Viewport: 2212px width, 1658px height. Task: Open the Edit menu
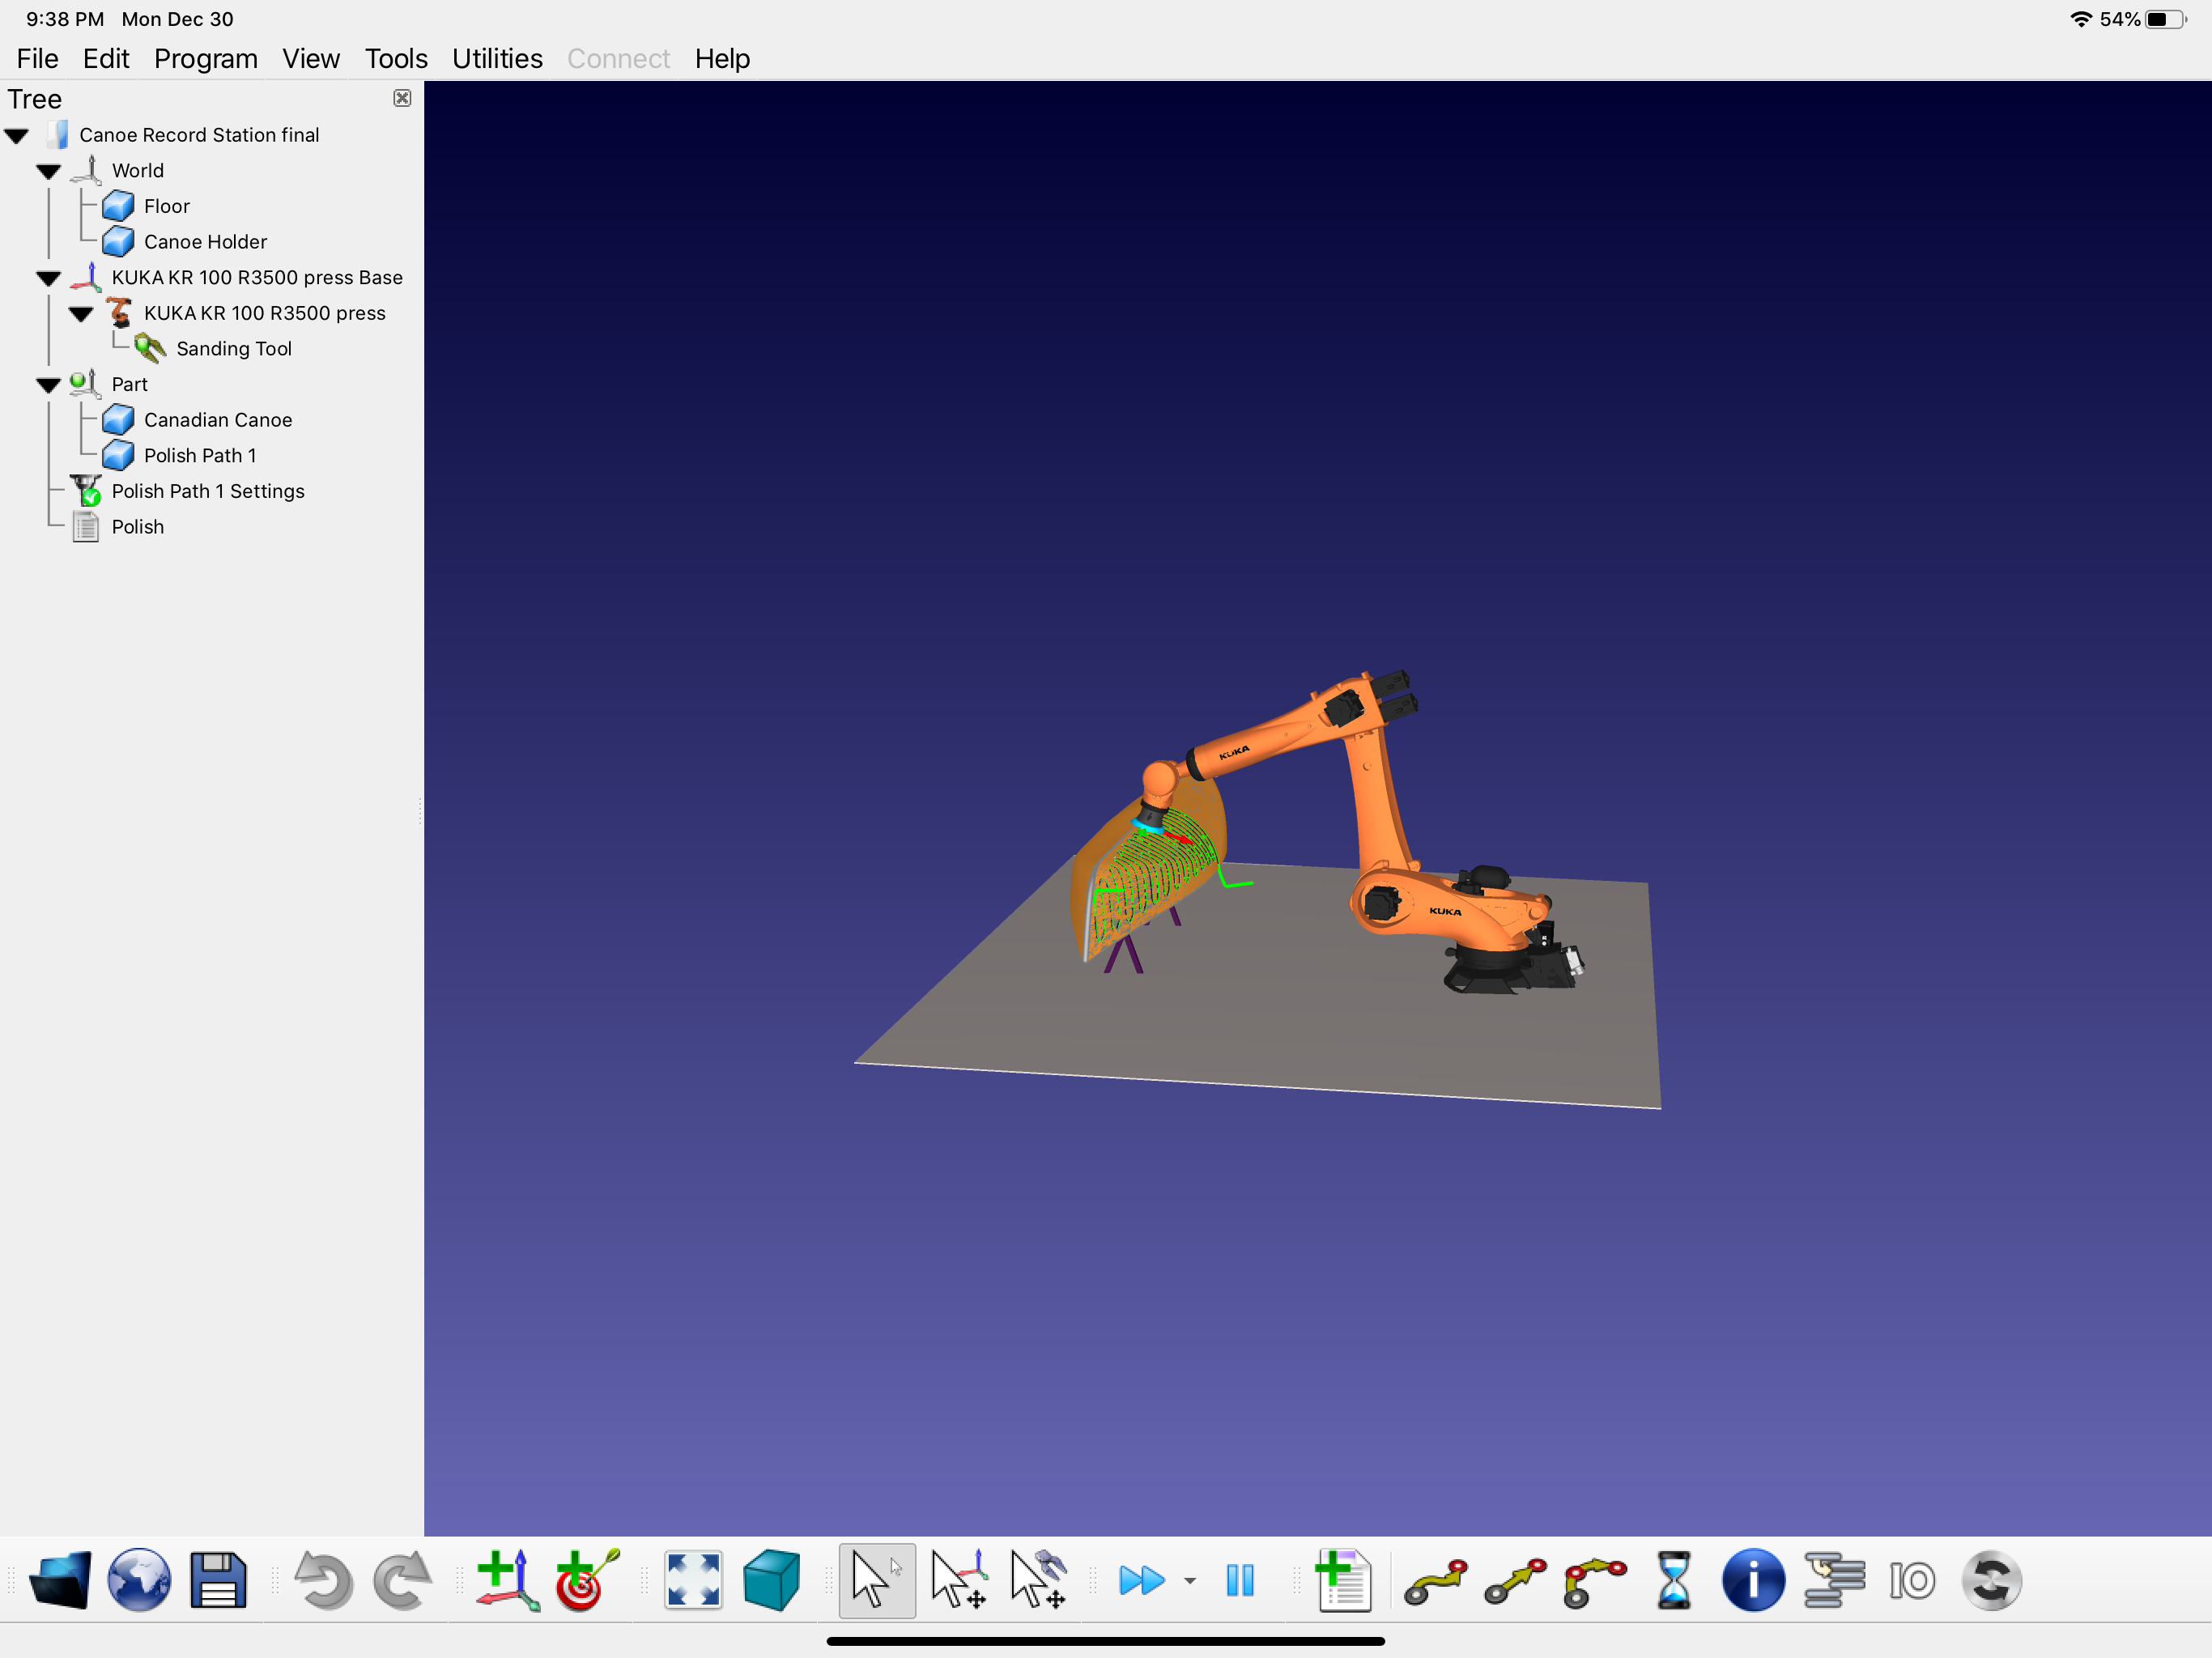point(106,59)
